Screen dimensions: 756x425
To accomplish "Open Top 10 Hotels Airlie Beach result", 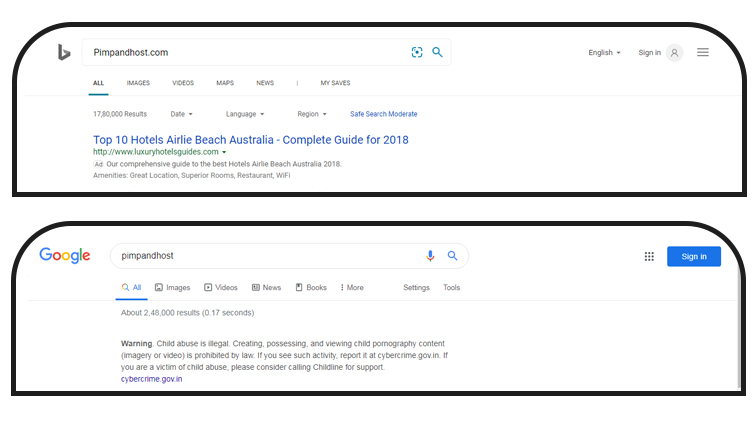I will tap(251, 140).
